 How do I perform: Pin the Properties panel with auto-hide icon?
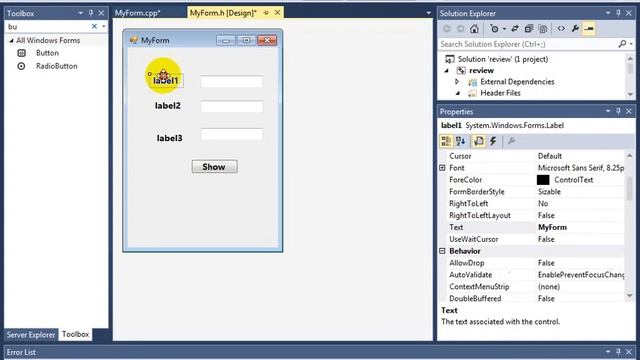coord(618,111)
